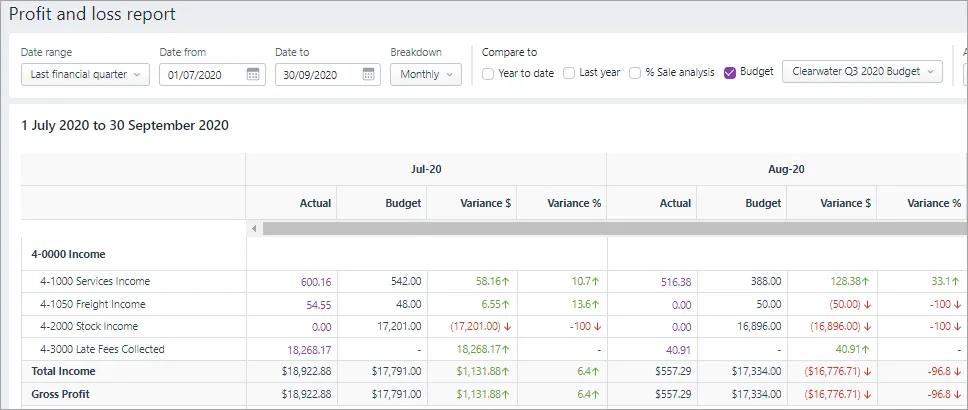Enable the Year to date checkbox
This screenshot has height=410, width=968.
[x=488, y=73]
